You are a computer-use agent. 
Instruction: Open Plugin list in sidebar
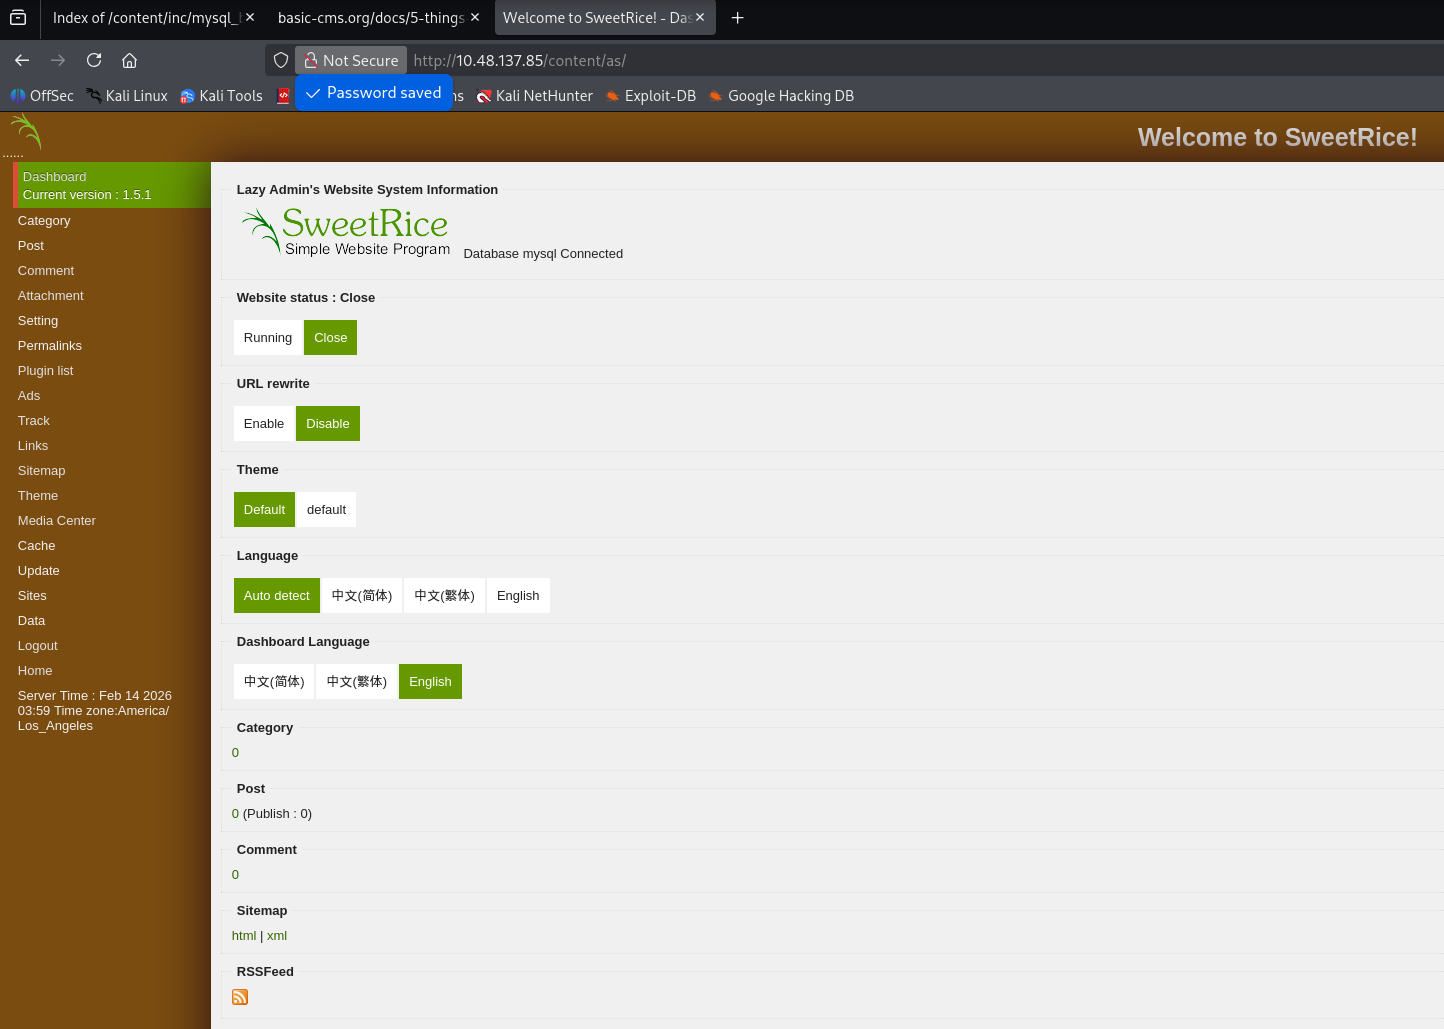[46, 371]
